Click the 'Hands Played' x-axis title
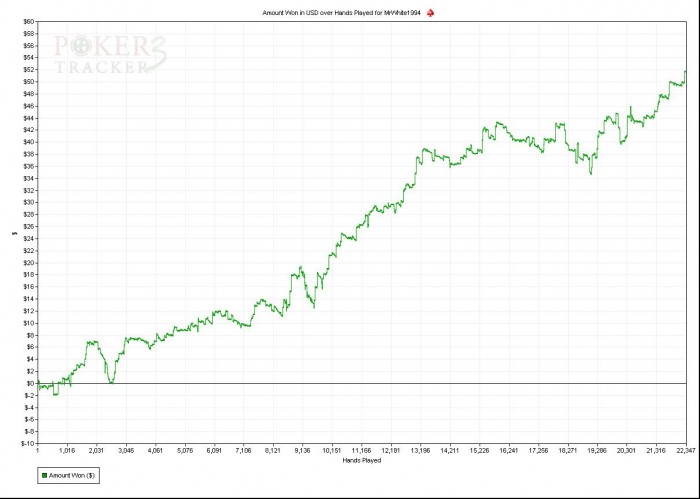The image size is (700, 499). (x=362, y=460)
